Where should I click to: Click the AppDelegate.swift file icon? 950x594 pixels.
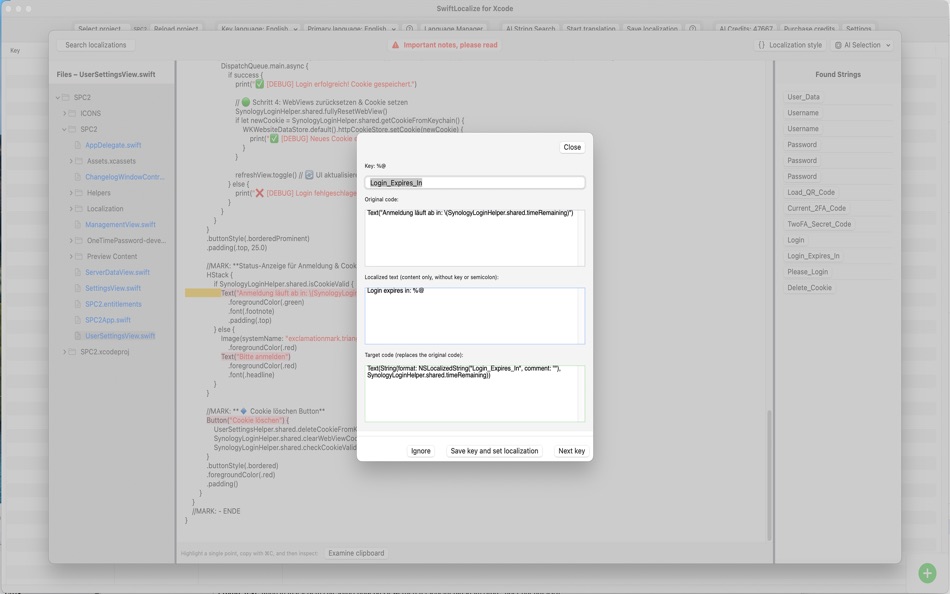pos(78,145)
